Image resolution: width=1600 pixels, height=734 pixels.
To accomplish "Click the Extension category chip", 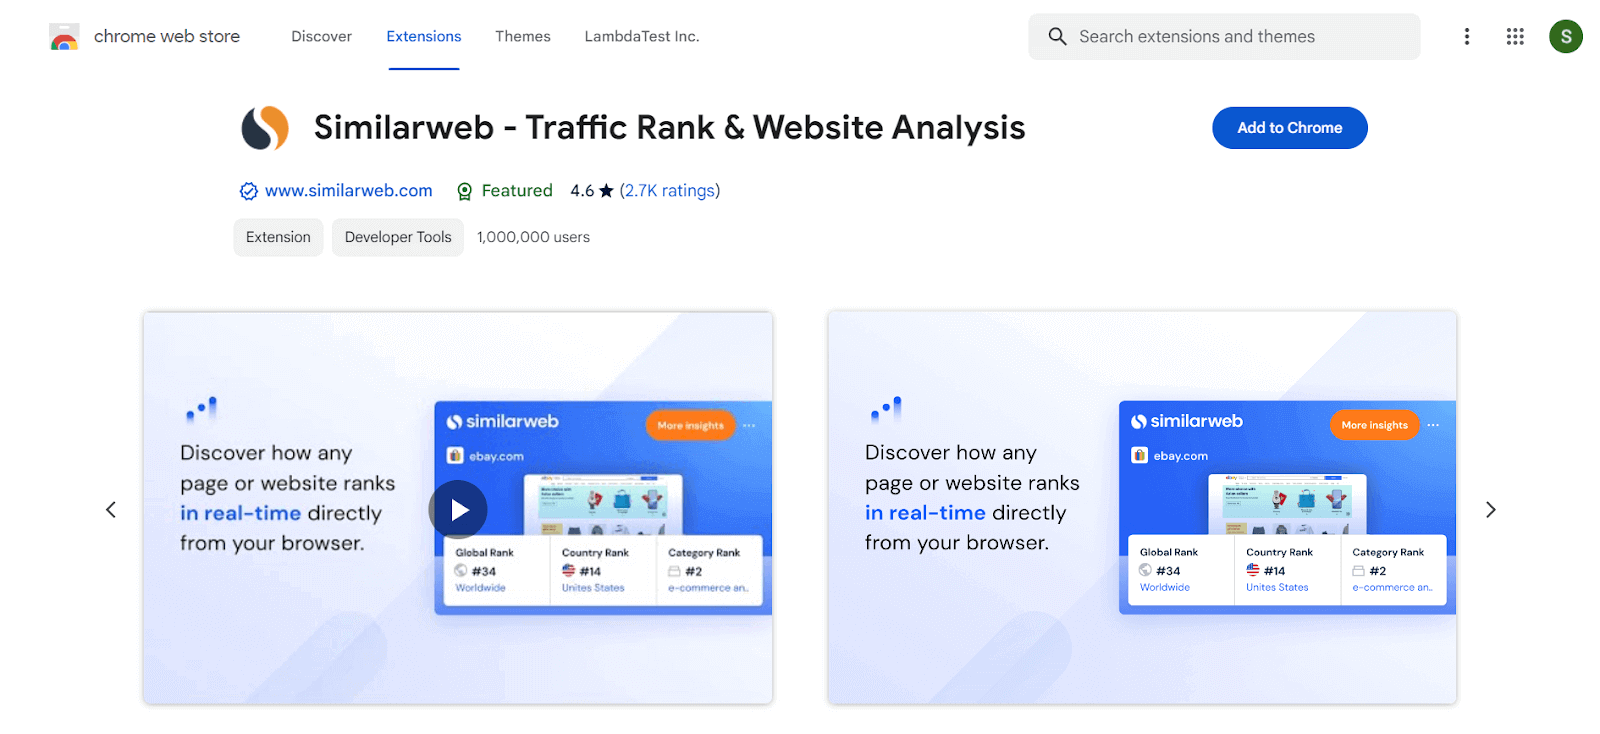I will (x=278, y=237).
